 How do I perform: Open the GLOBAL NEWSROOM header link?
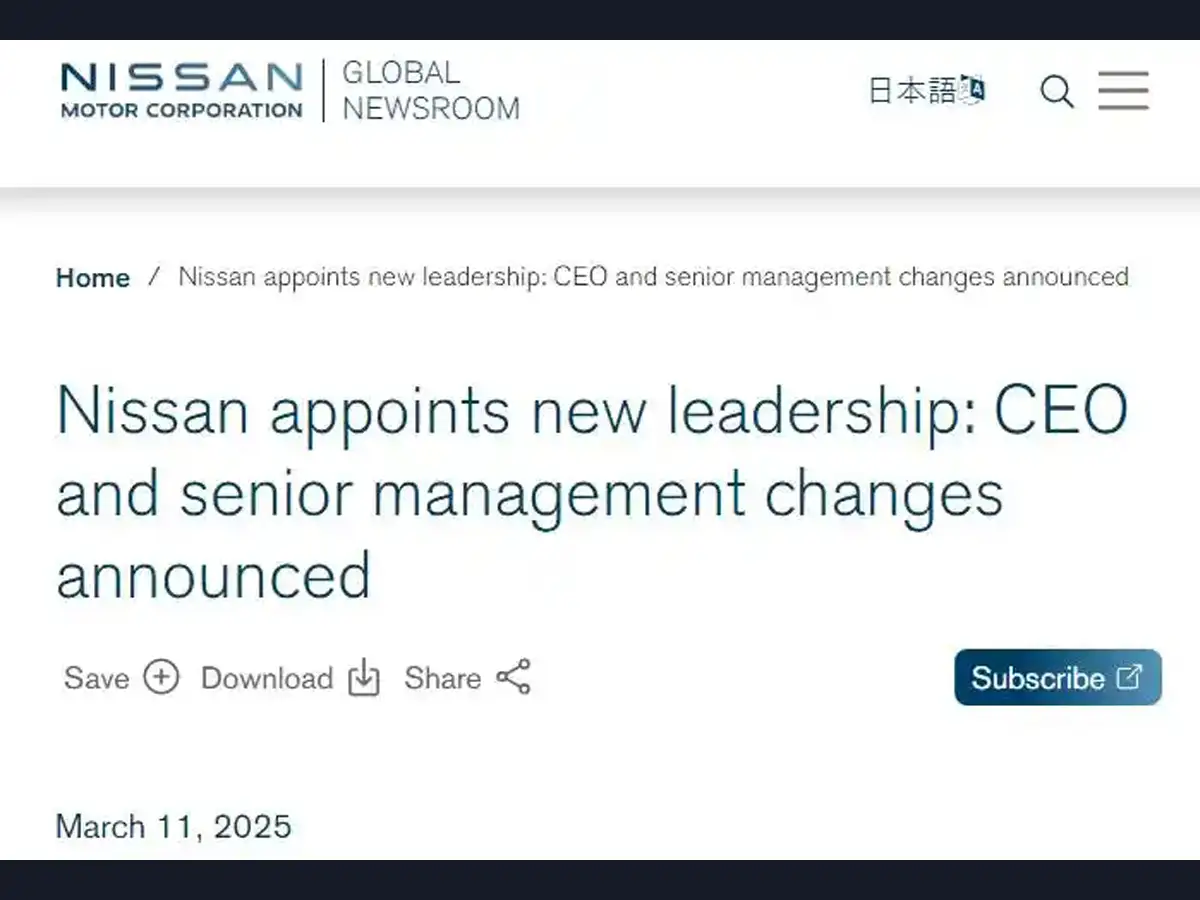[x=431, y=91]
